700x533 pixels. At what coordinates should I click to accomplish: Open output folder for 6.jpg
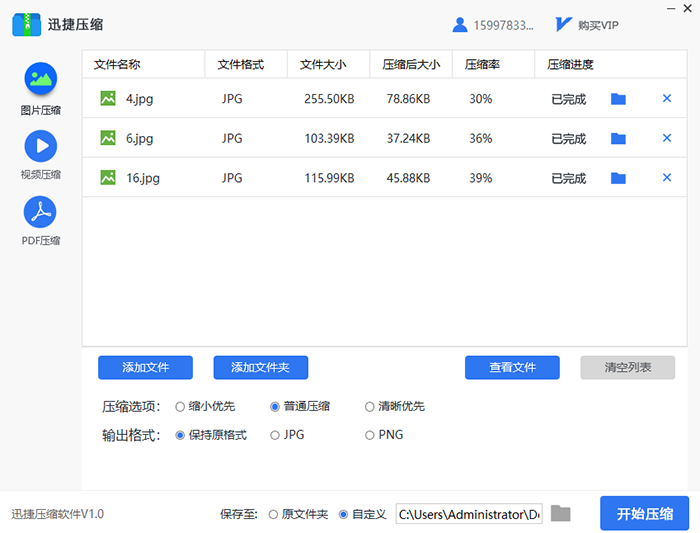[618, 139]
